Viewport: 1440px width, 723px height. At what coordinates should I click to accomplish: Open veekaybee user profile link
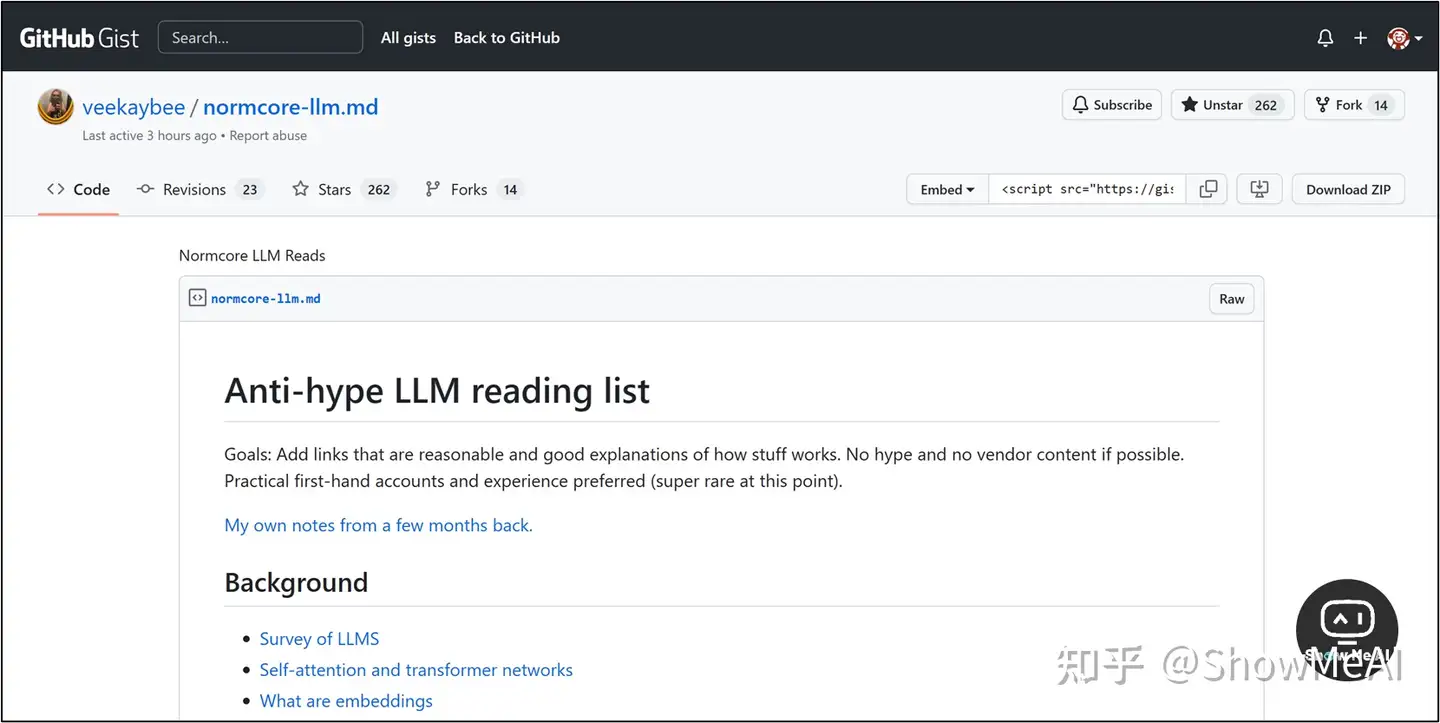(x=134, y=107)
